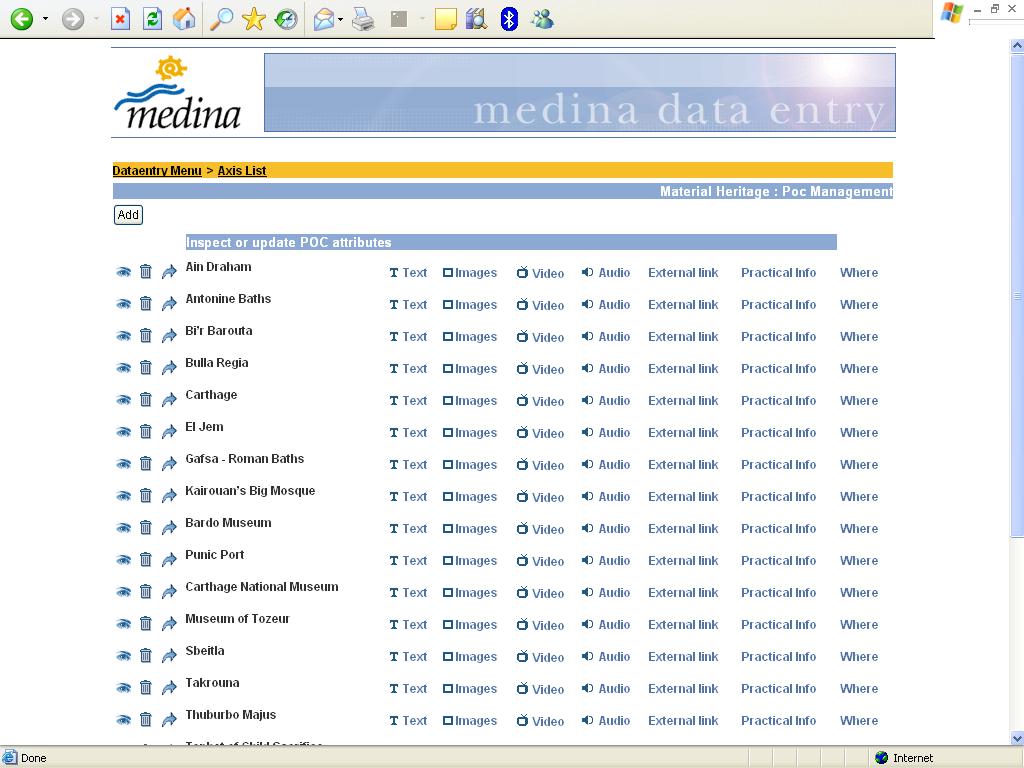Click the browser Forward button
Image resolution: width=1024 pixels, height=768 pixels.
(x=72, y=19)
